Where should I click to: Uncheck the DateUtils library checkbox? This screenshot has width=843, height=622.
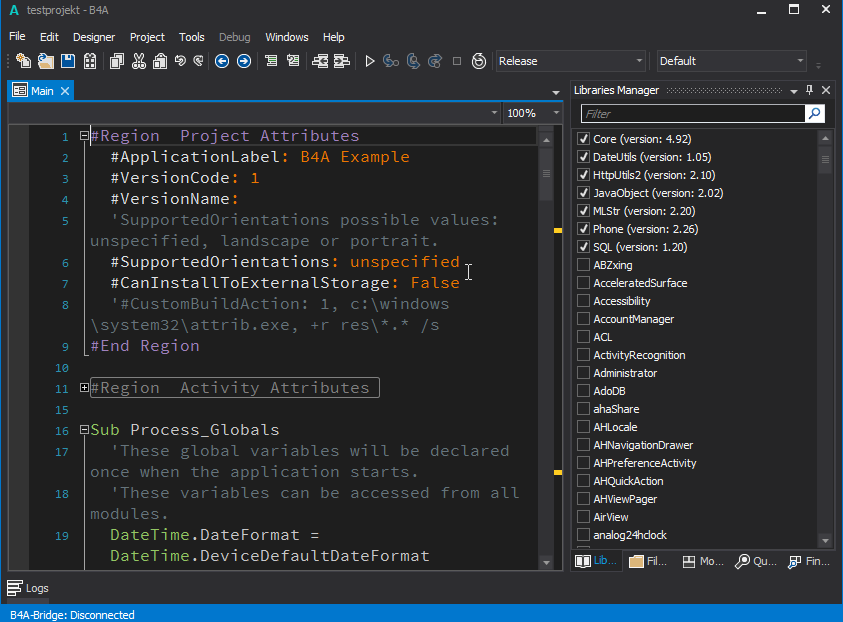pos(584,157)
